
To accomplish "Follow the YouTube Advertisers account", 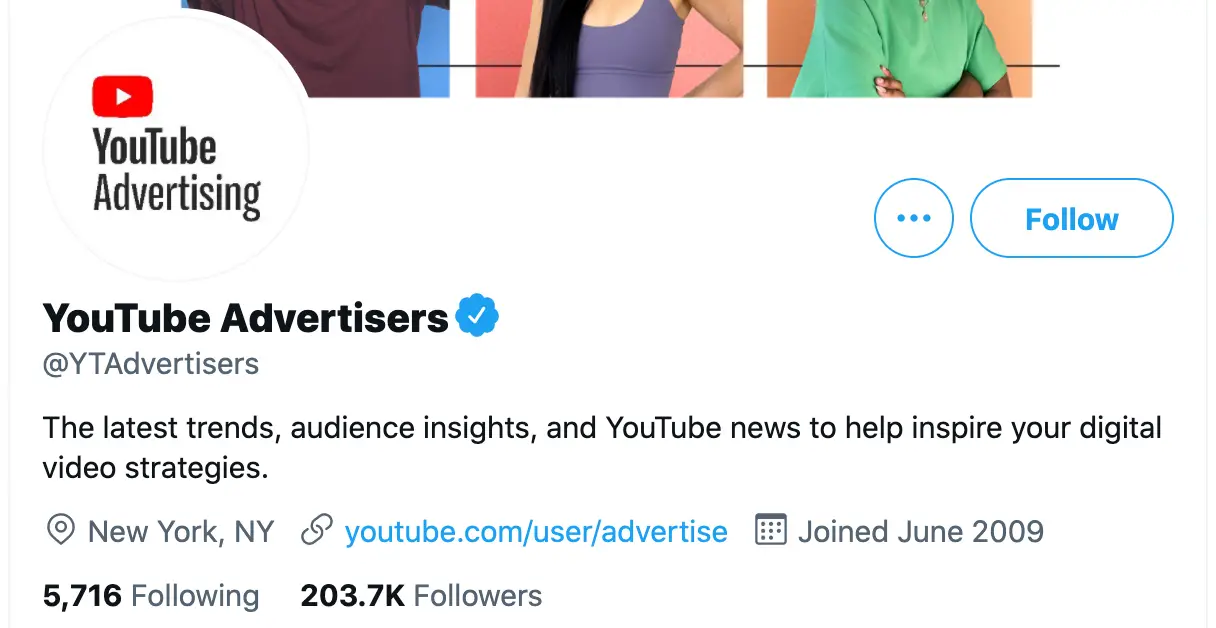I will tap(1071, 218).
